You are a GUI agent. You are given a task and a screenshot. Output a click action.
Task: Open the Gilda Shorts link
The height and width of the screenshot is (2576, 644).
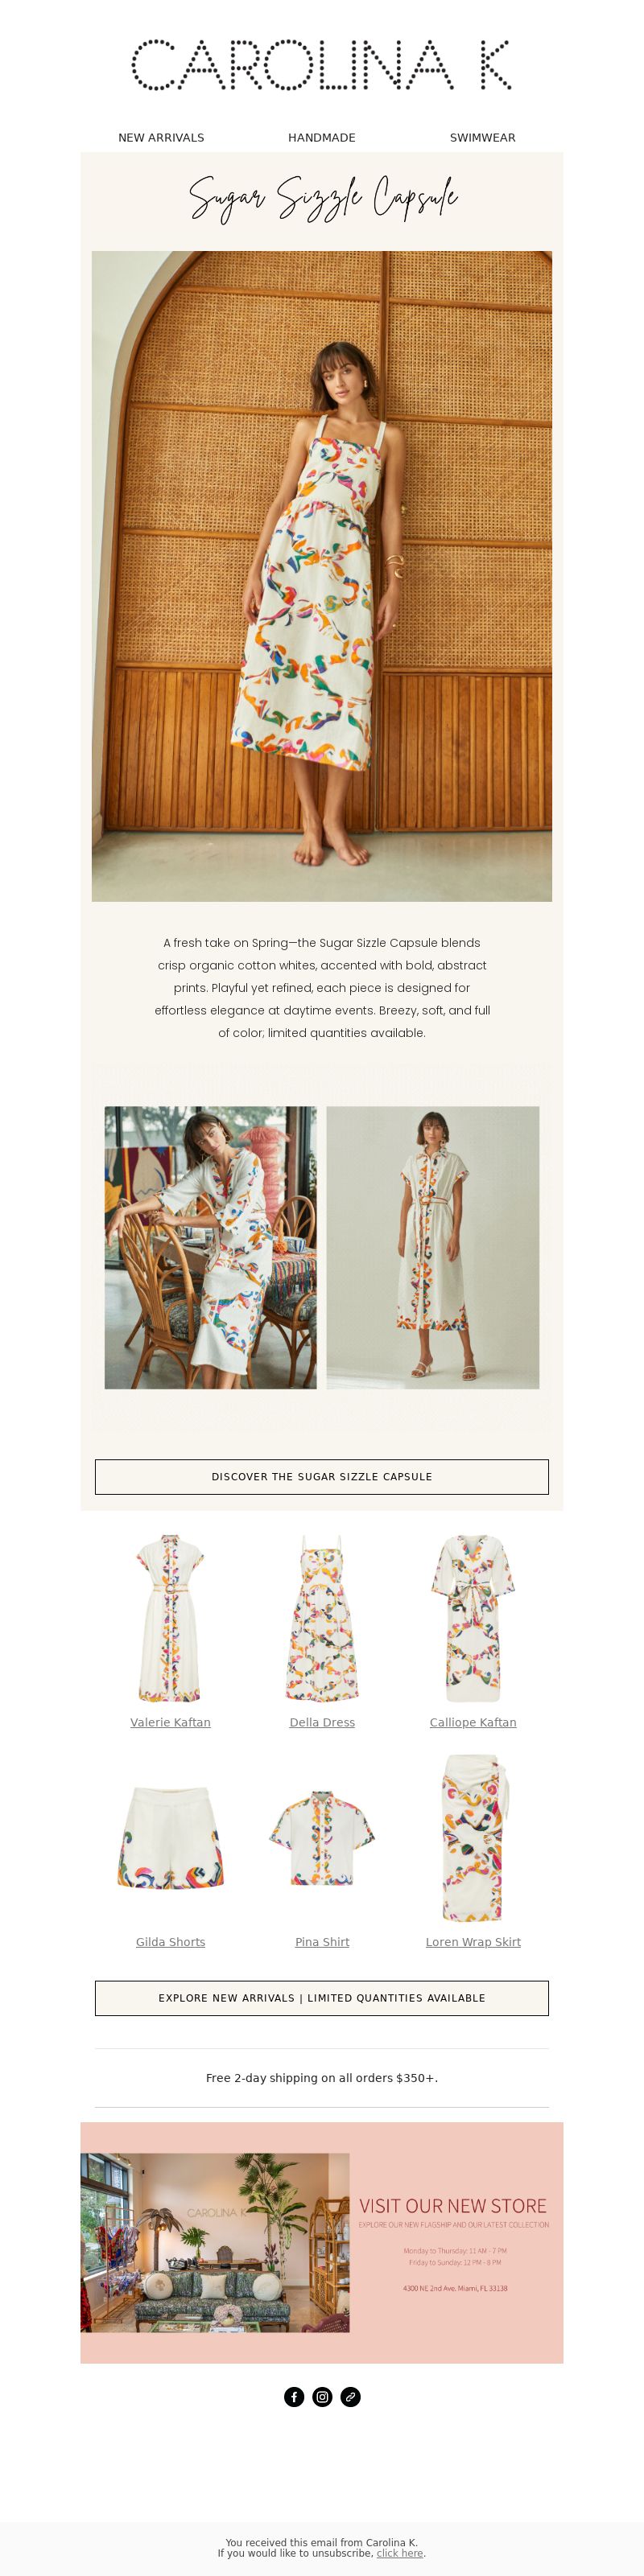170,1942
